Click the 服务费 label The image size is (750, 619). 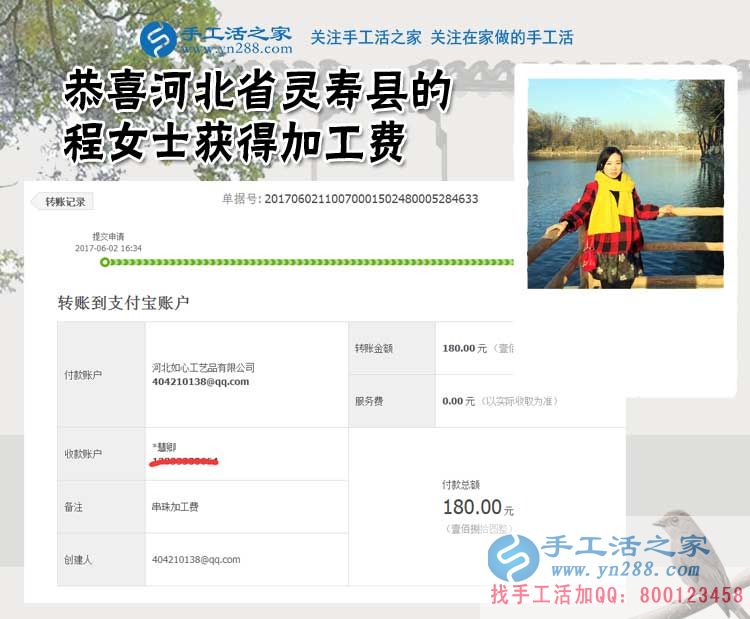369,401
